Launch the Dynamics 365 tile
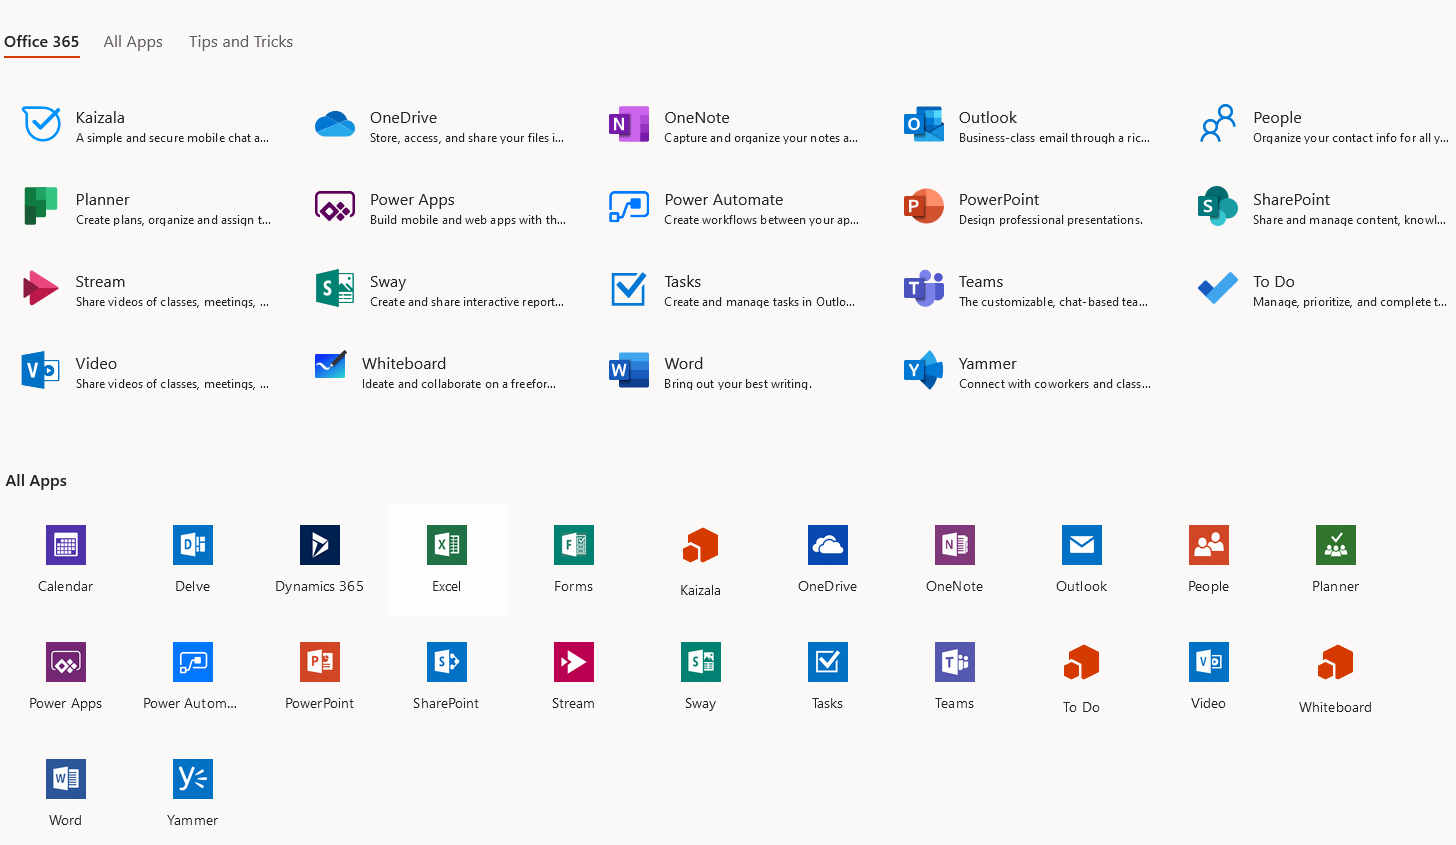Screen dimensions: 1456x845 coord(320,559)
